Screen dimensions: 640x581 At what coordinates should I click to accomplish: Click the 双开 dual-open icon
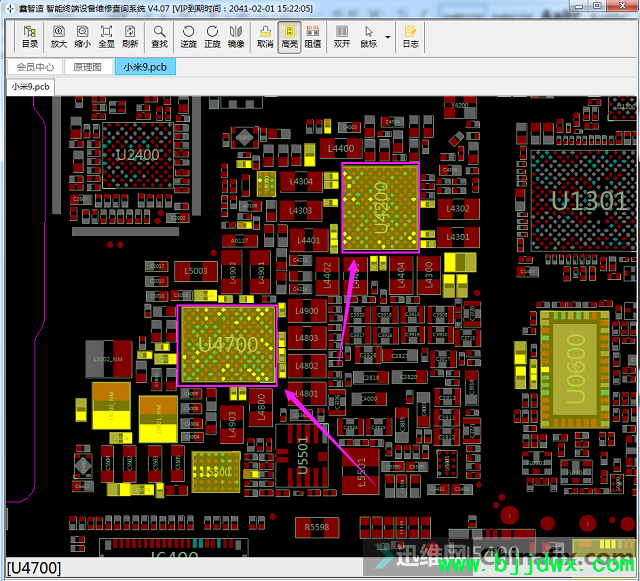[x=342, y=37]
